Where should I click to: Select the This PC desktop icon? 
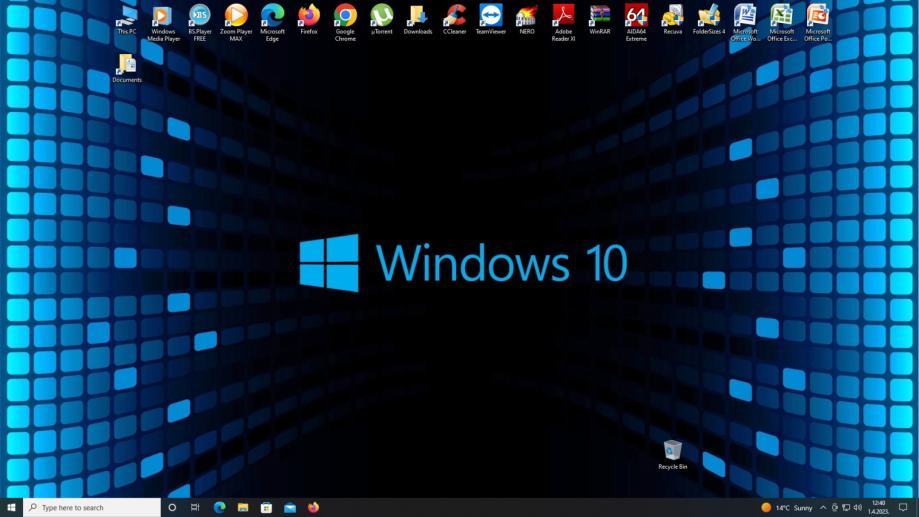pyautogui.click(x=127, y=20)
